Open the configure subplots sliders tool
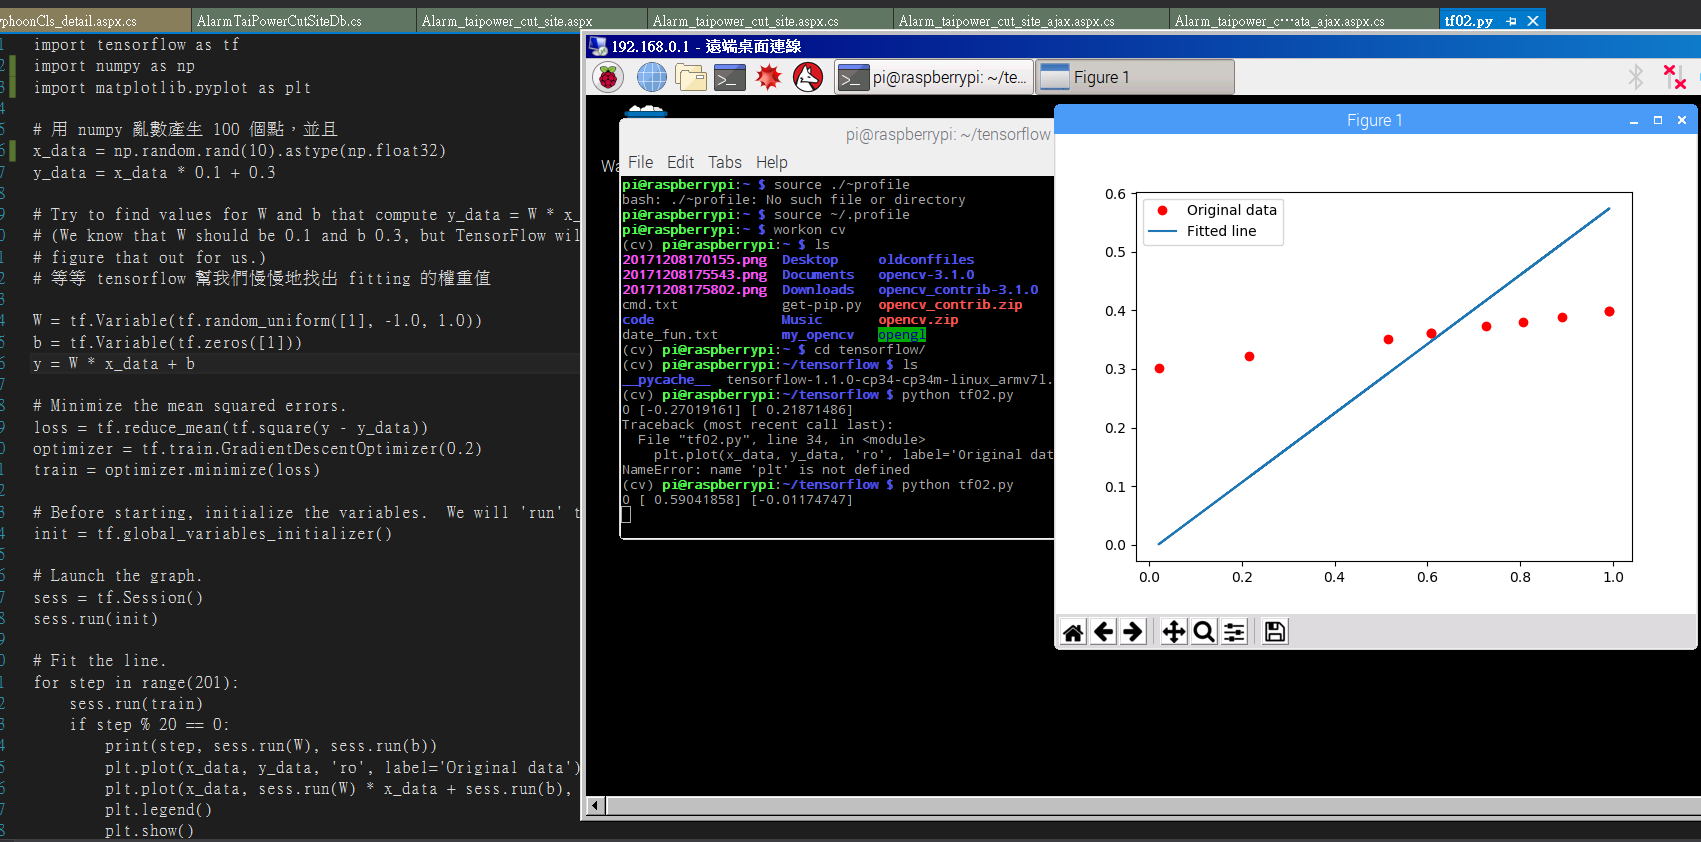This screenshot has height=842, width=1701. pyautogui.click(x=1235, y=632)
